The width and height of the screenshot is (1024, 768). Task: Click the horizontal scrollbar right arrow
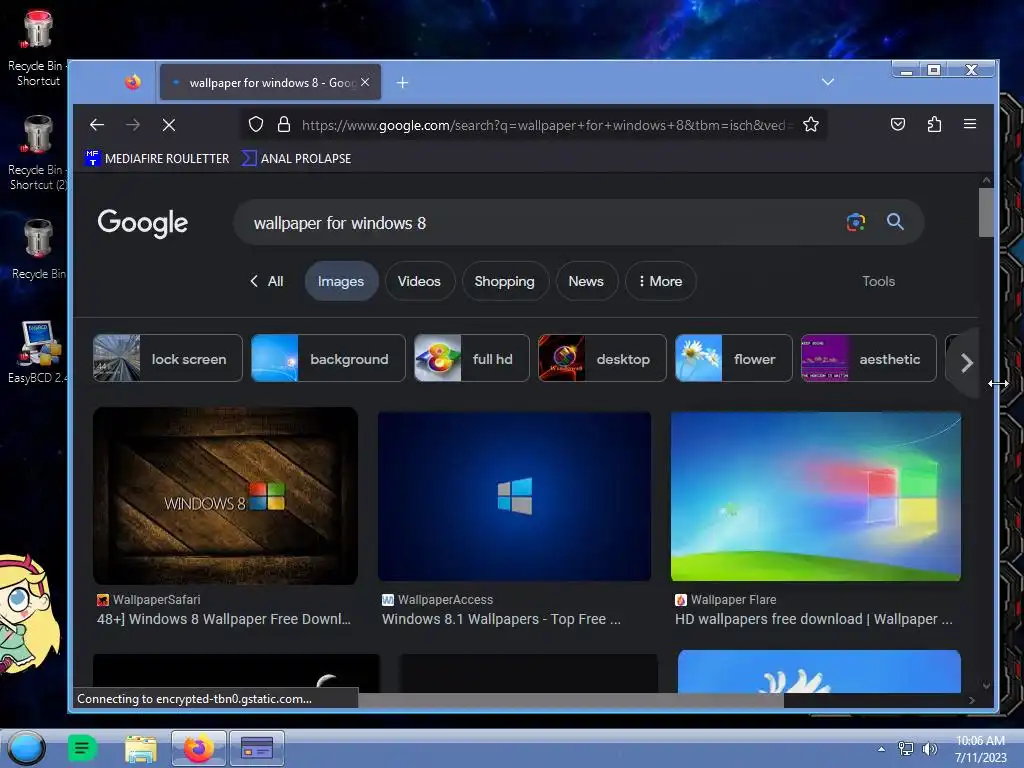[972, 700]
